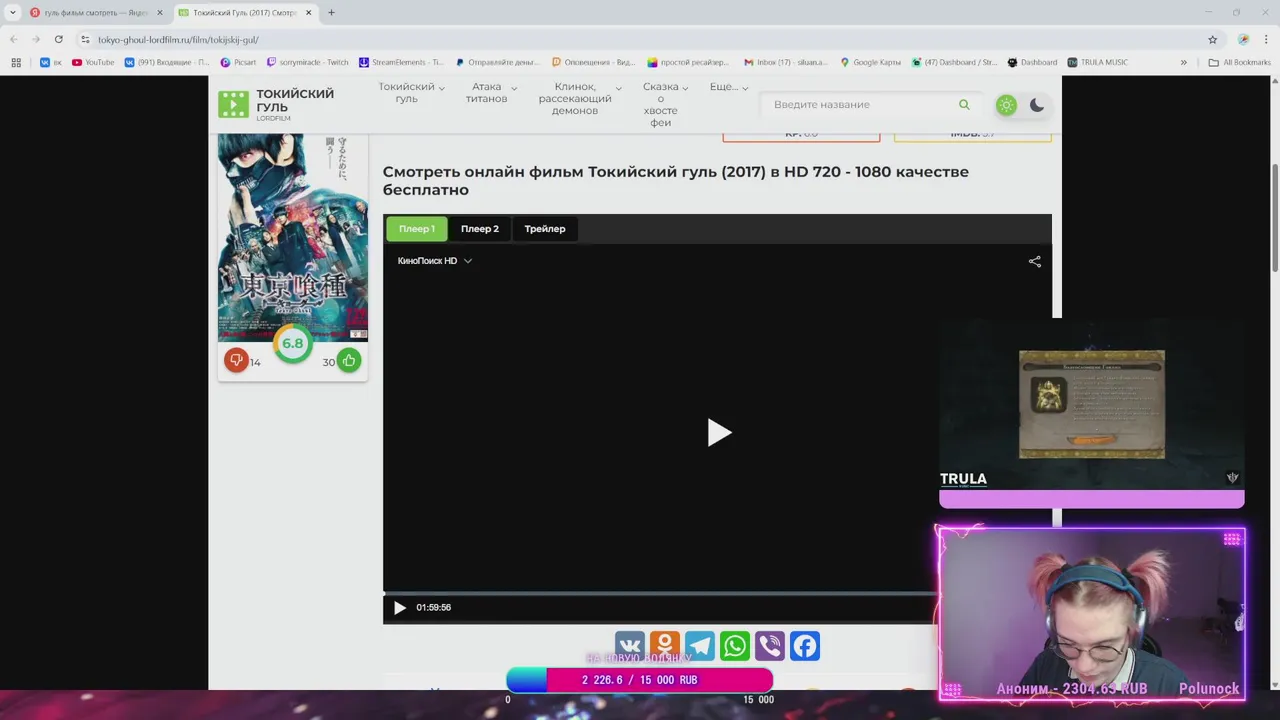Click the Tokyo Ghoul movie poster
This screenshot has height=720, width=1280.
(293, 237)
